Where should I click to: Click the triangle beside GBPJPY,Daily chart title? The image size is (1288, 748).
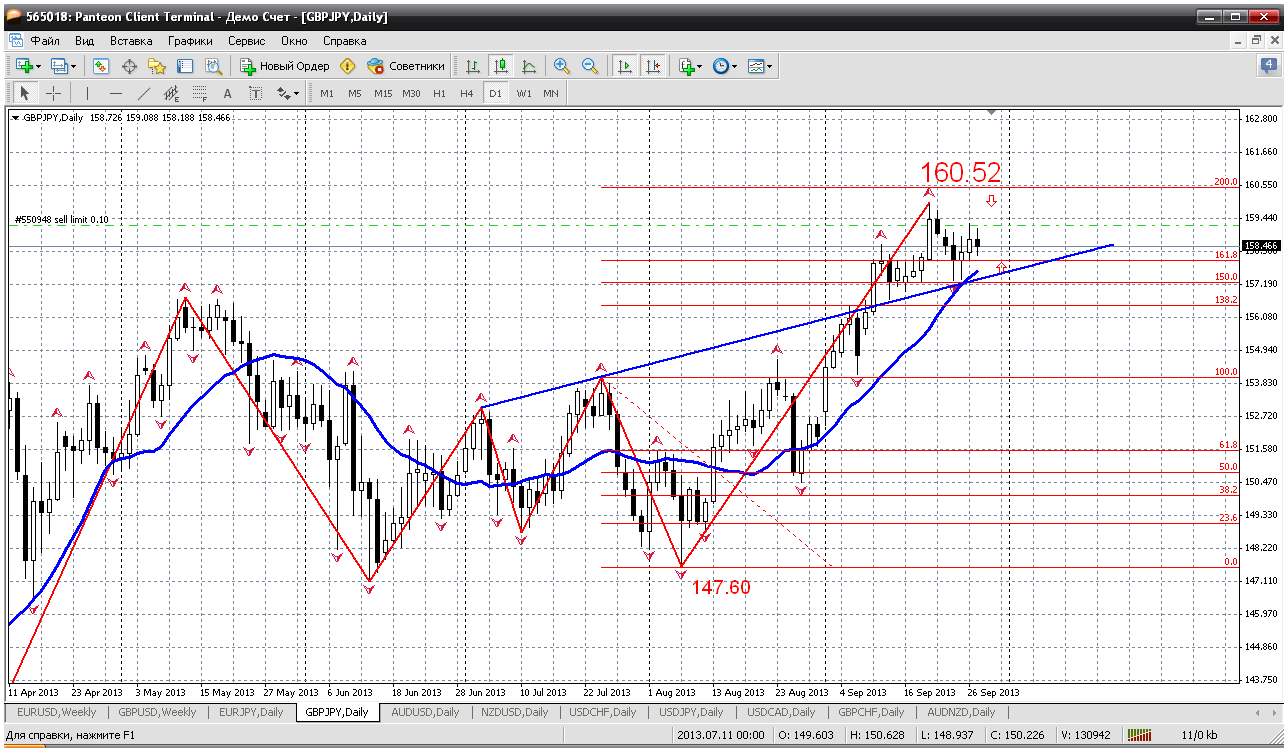click(x=15, y=117)
